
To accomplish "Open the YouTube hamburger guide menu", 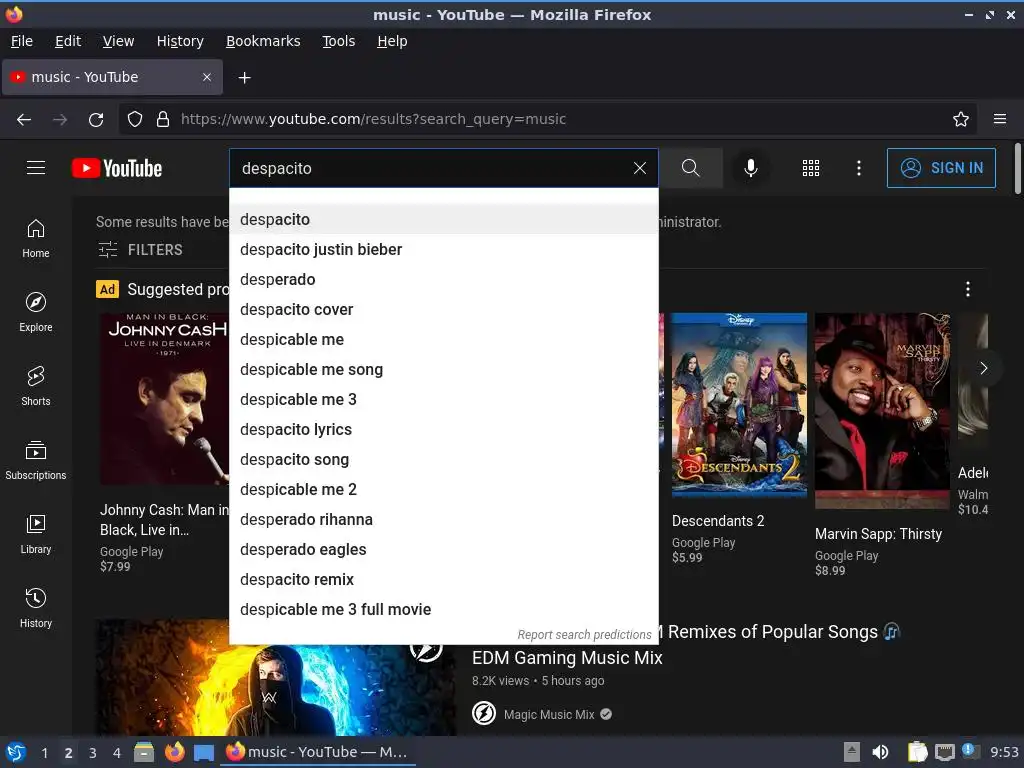I will (36, 168).
